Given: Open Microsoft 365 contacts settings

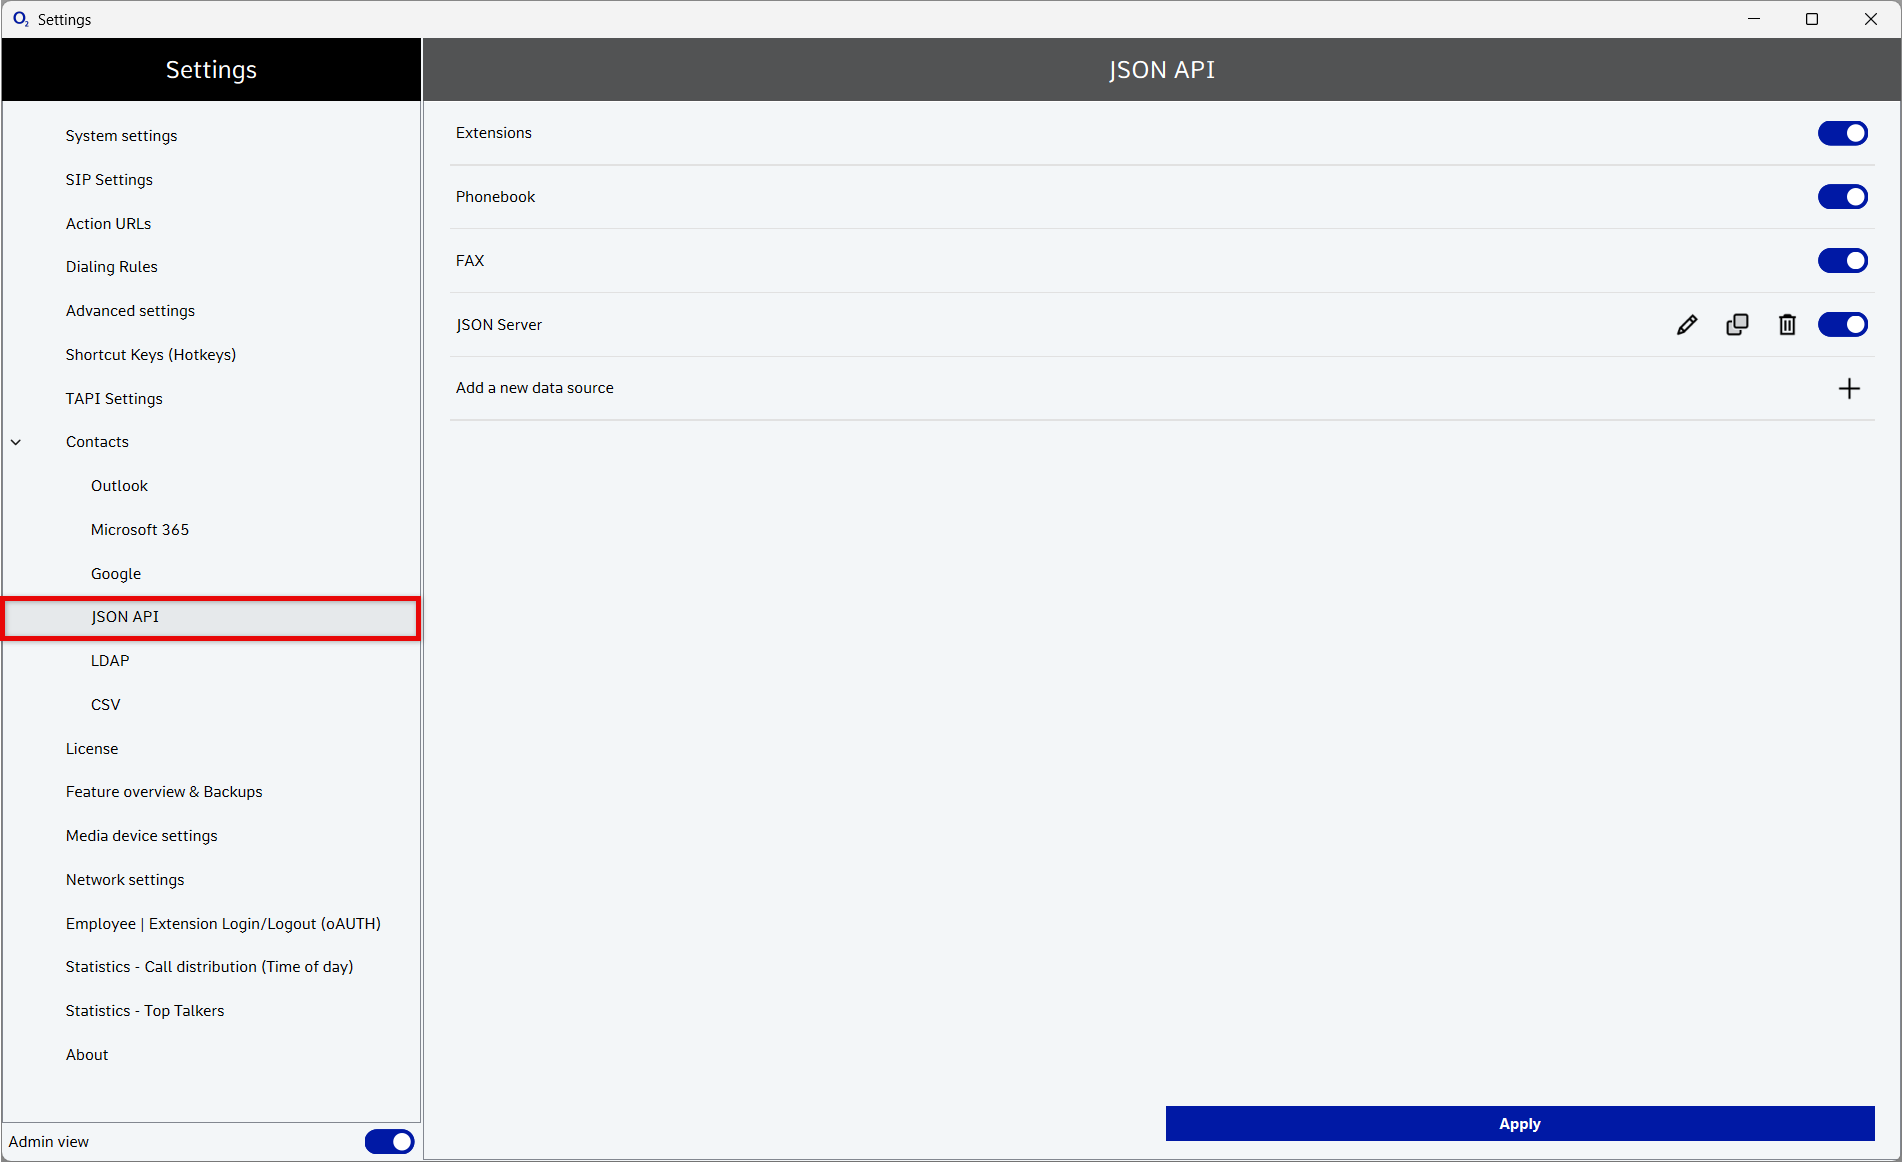Looking at the screenshot, I should click(140, 530).
